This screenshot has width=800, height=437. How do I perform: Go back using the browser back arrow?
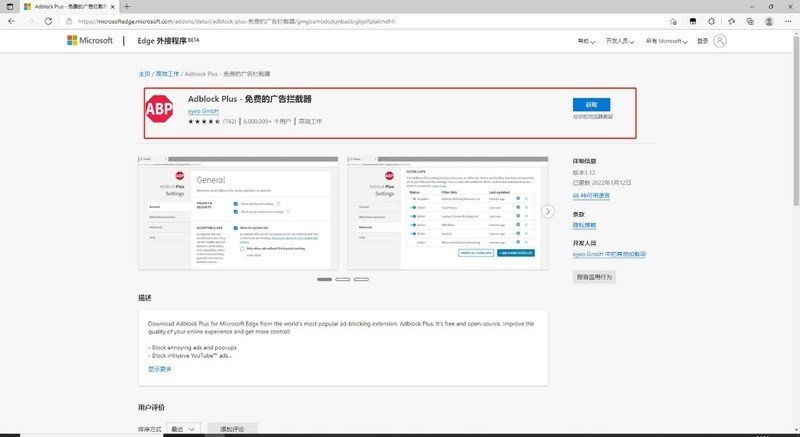11,21
